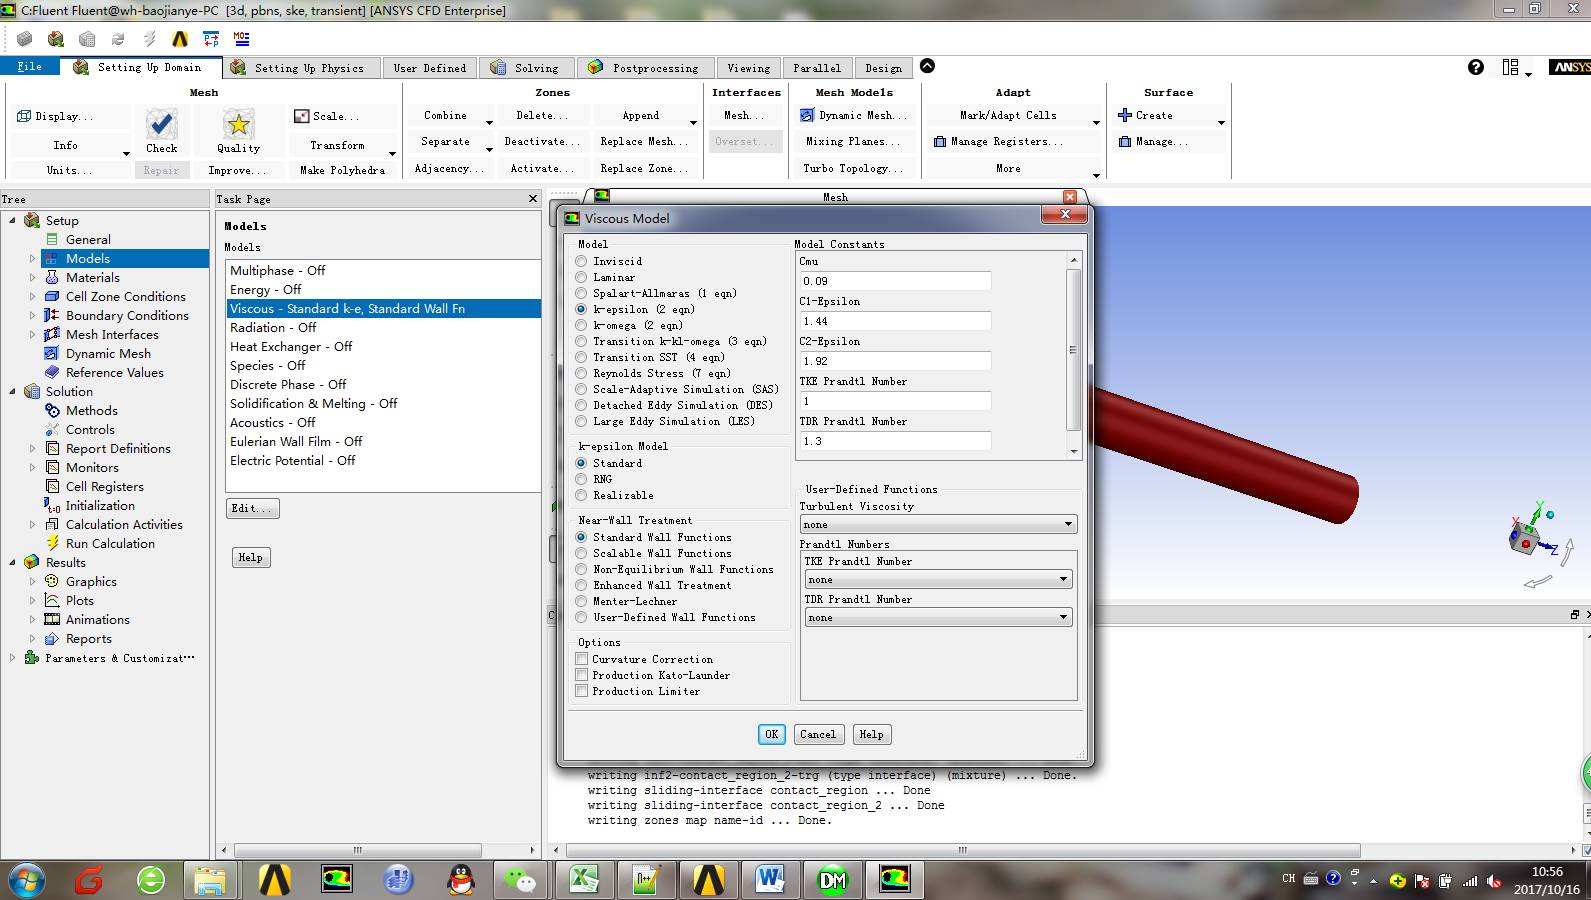Open the TDR Prandtl Number UDF dropdown
This screenshot has width=1591, height=900.
tap(938, 617)
